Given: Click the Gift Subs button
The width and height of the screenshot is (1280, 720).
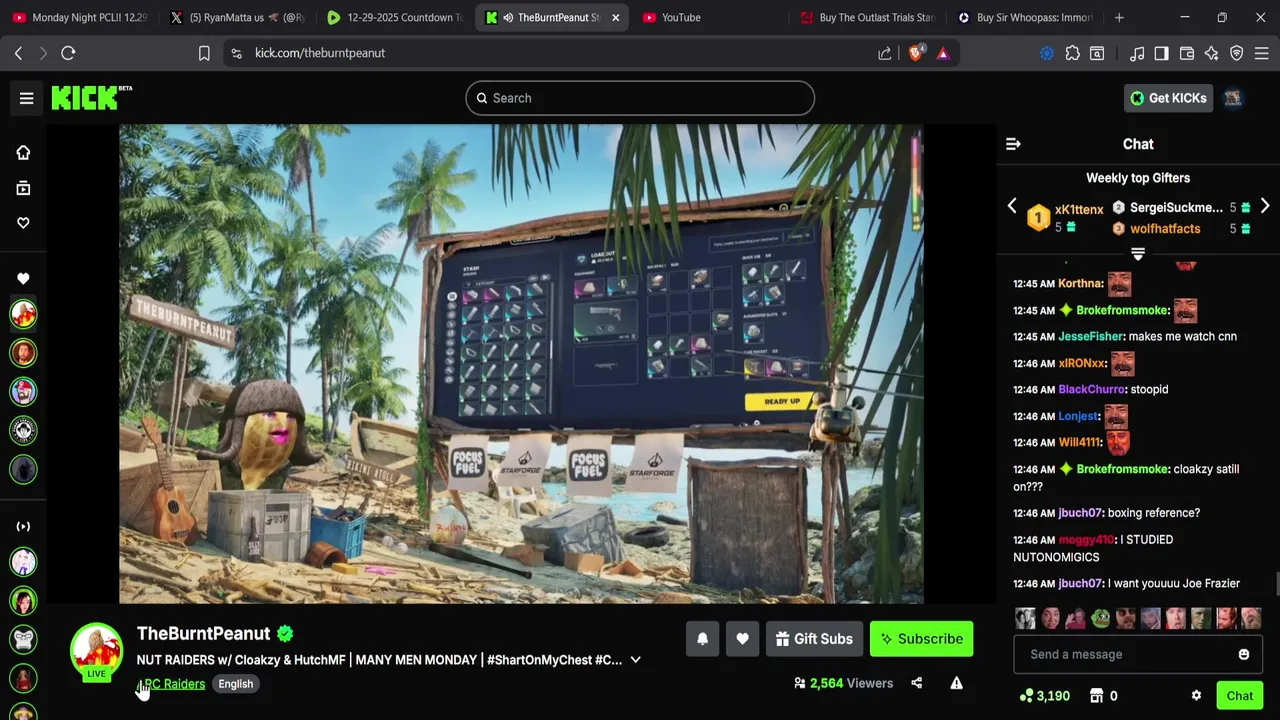Looking at the screenshot, I should click(813, 639).
